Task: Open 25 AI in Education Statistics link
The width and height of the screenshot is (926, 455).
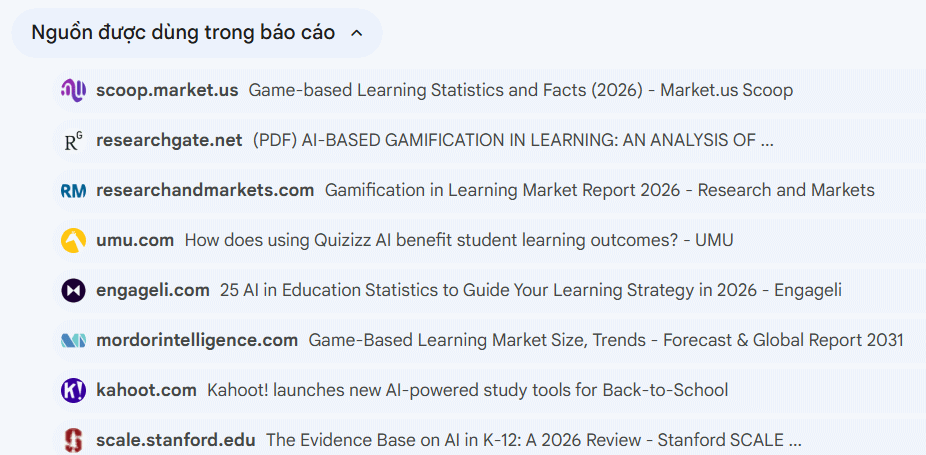Action: (530, 290)
